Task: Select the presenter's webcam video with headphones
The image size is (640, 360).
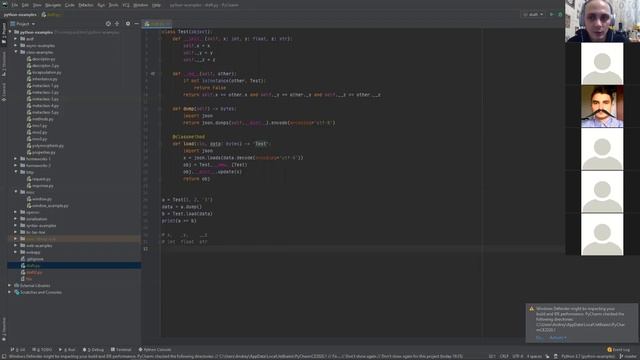Action: tap(602, 21)
